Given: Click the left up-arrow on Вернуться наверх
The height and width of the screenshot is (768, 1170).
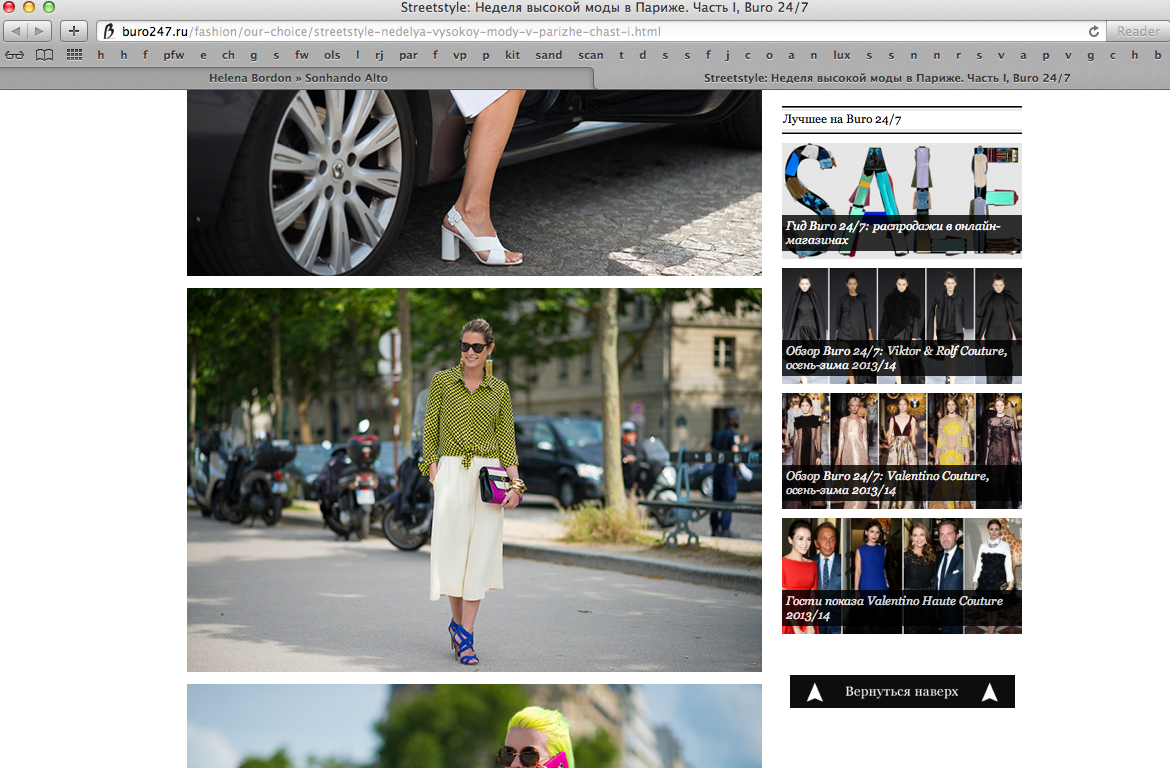Looking at the screenshot, I should [x=815, y=692].
